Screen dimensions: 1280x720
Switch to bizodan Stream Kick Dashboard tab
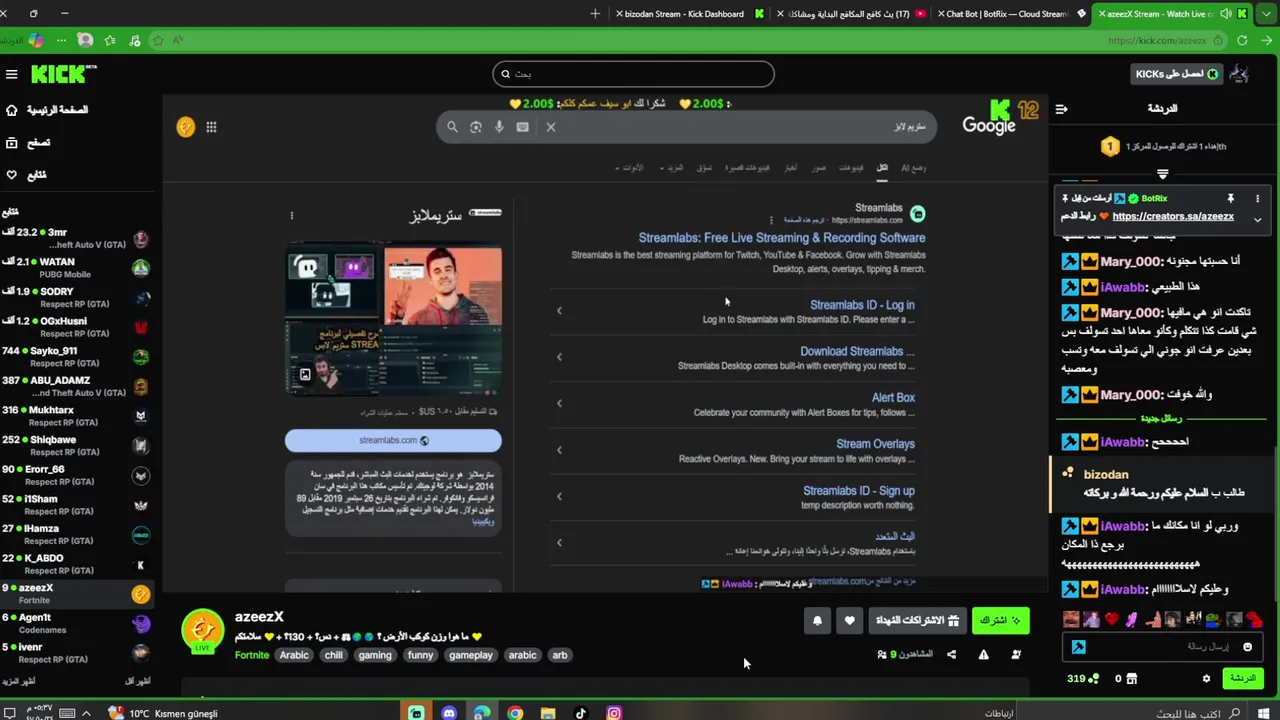pos(690,14)
